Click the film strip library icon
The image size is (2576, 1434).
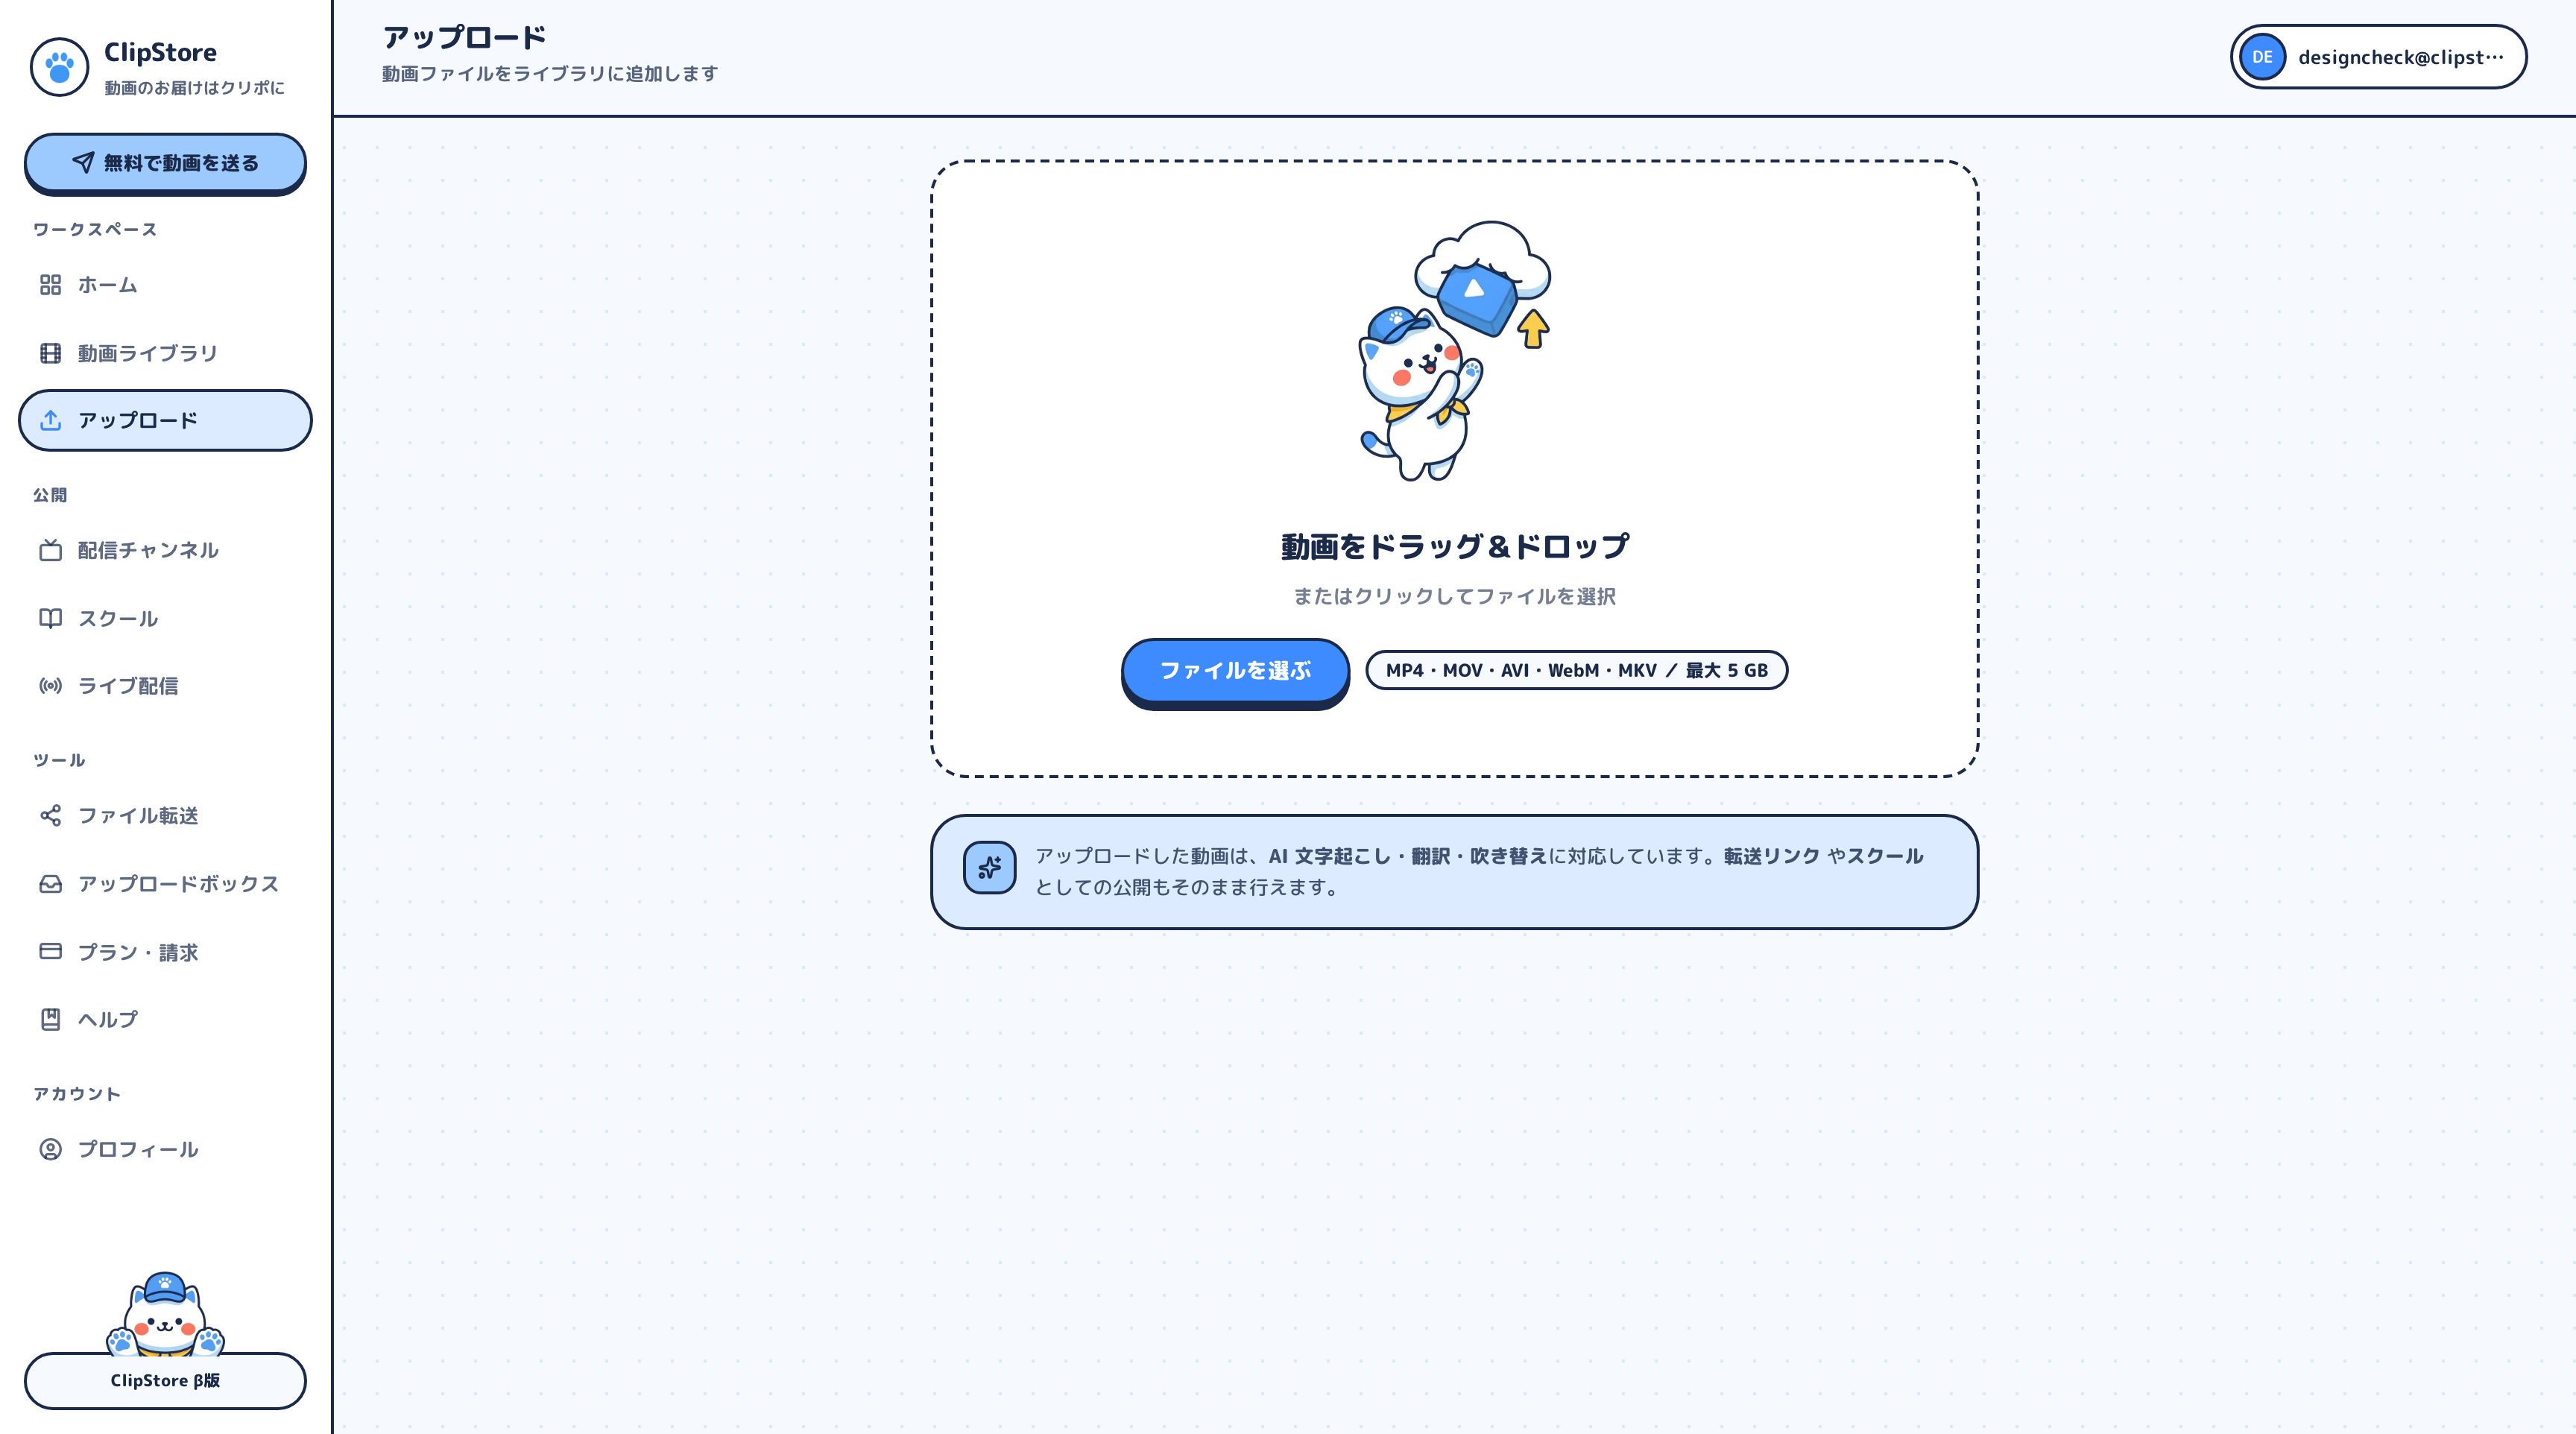[x=51, y=353]
